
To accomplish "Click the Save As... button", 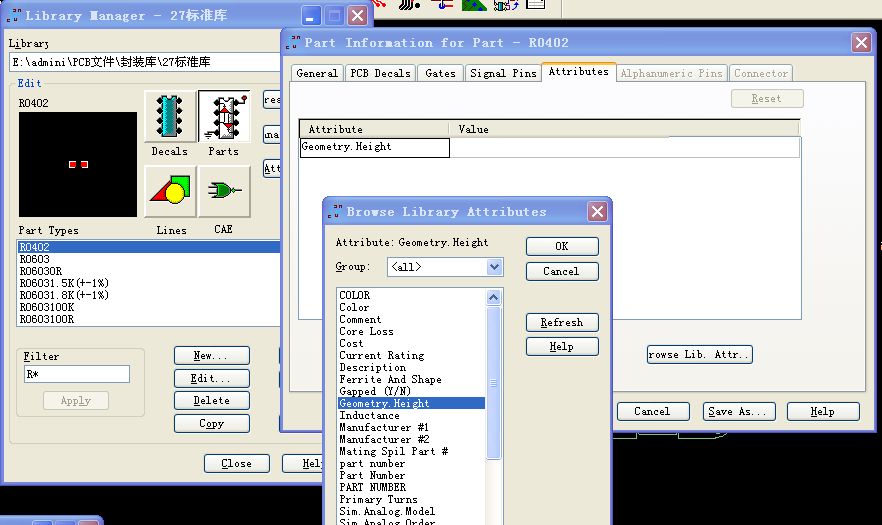I will (737, 411).
